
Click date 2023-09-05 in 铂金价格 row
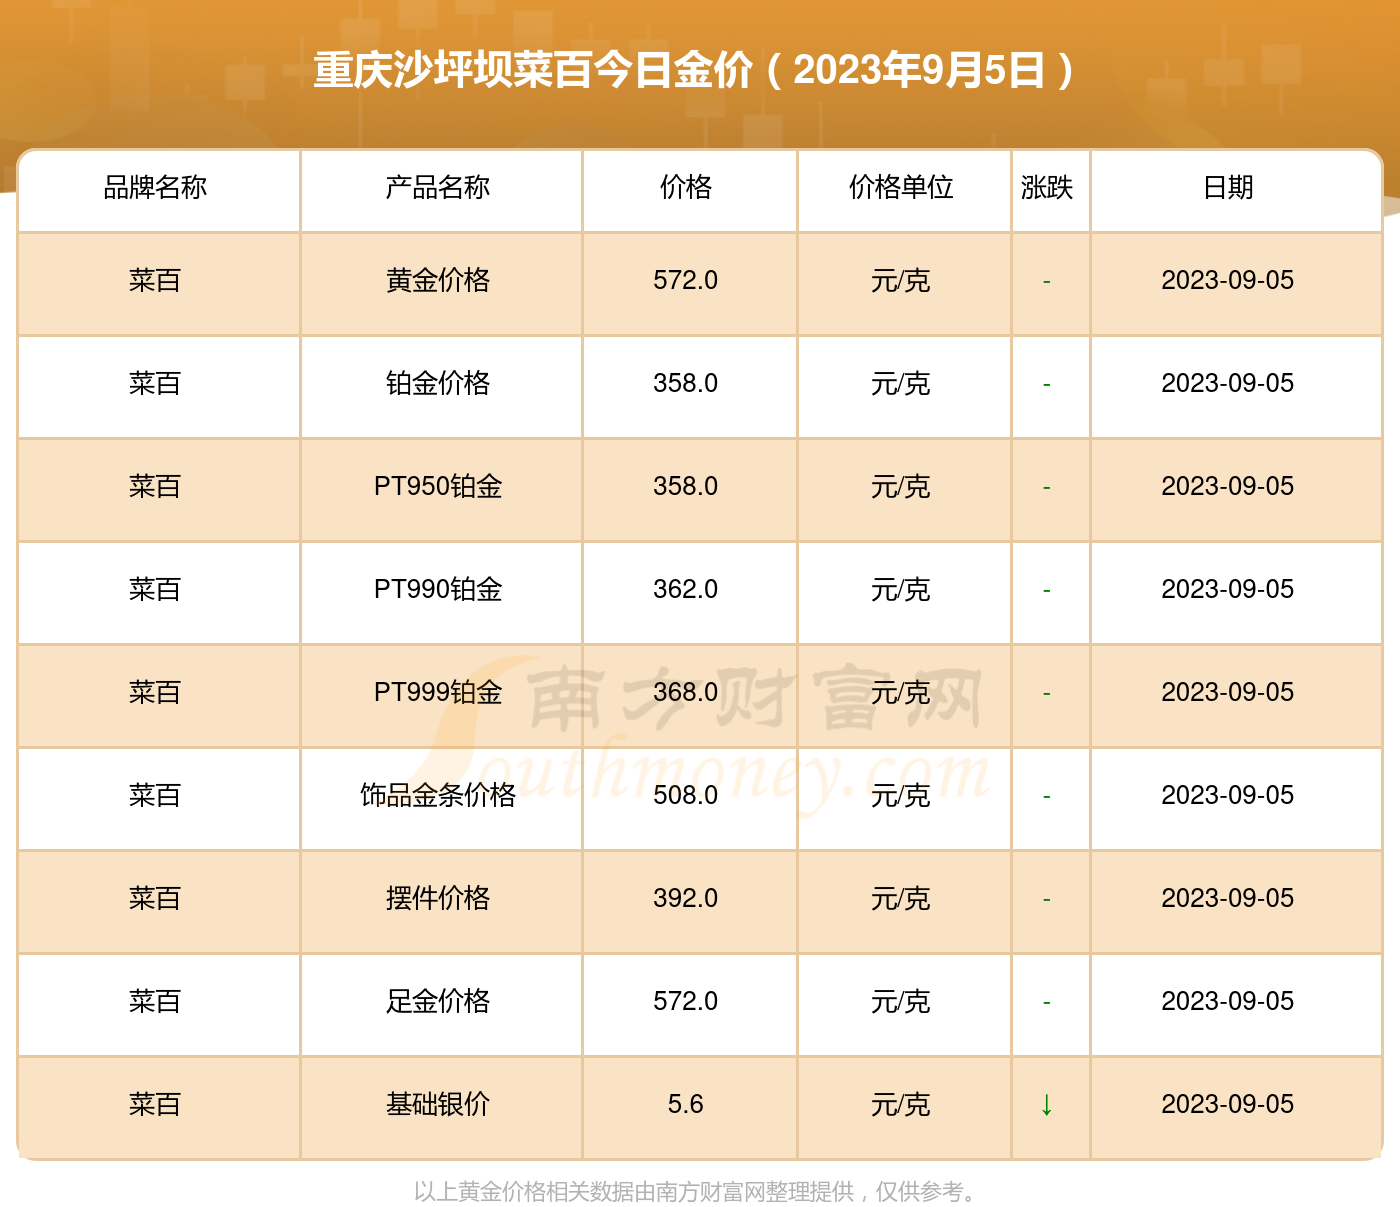coord(1228,383)
